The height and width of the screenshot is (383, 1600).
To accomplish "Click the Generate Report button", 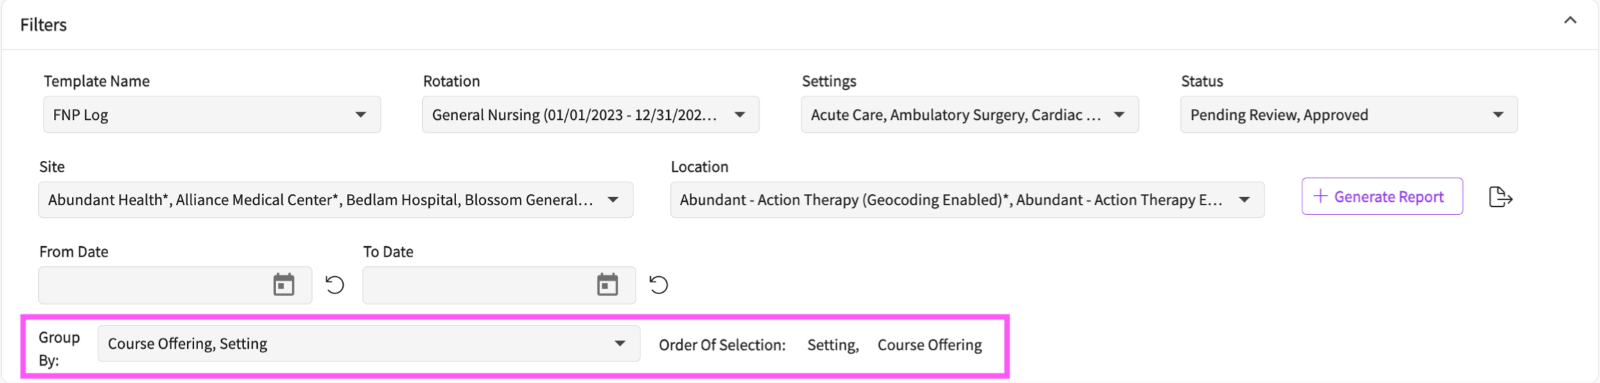I will 1382,196.
